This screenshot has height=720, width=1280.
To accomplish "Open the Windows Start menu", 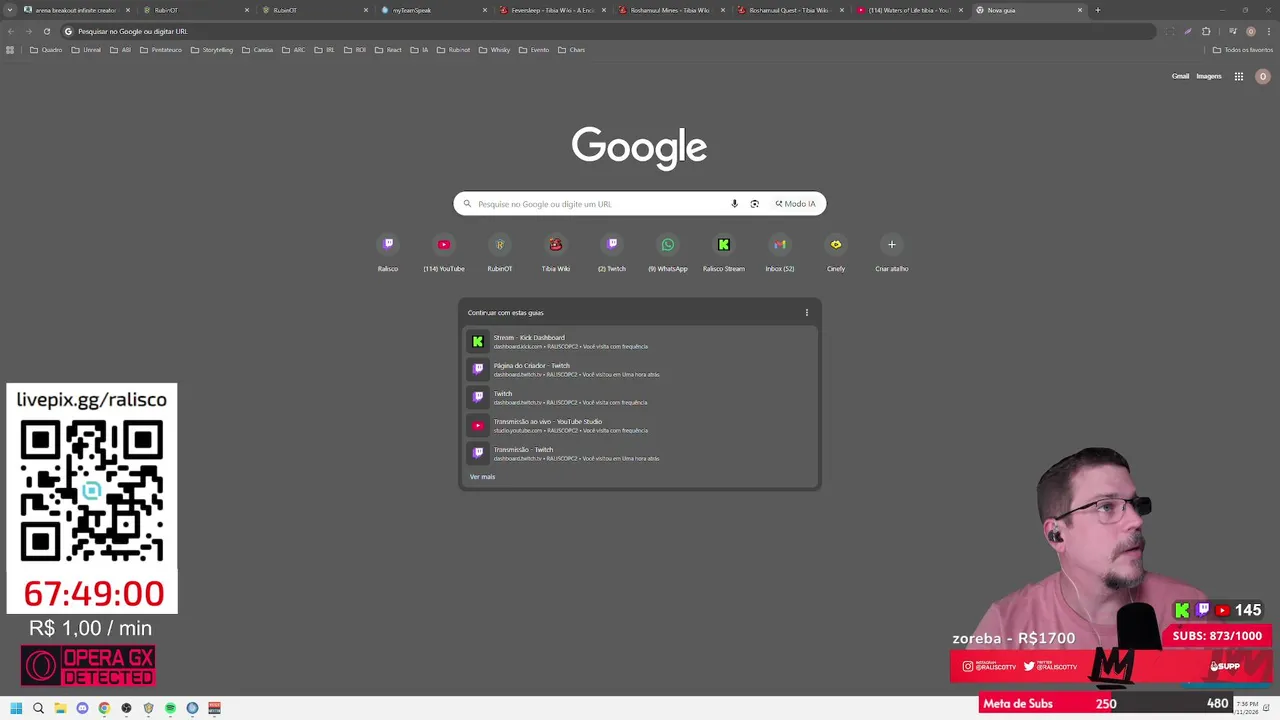I will [16, 708].
